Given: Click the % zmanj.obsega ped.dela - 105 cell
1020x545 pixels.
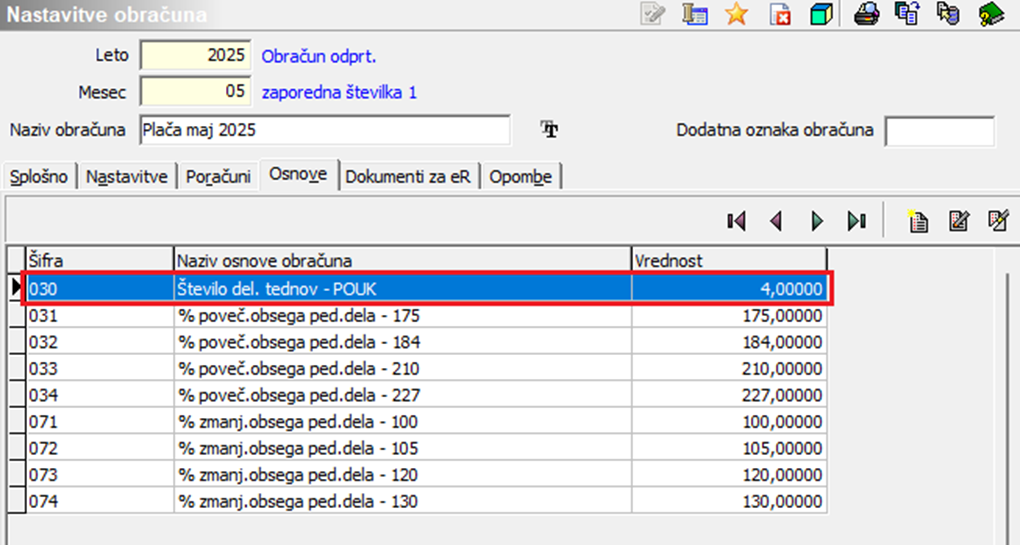Looking at the screenshot, I should (403, 449).
